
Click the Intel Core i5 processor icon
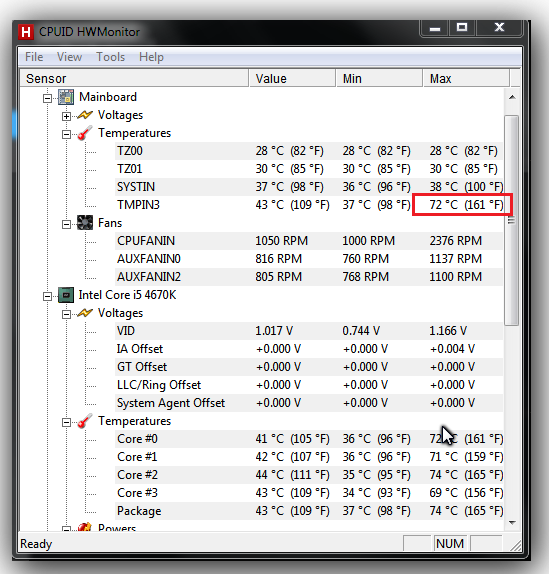click(66, 295)
